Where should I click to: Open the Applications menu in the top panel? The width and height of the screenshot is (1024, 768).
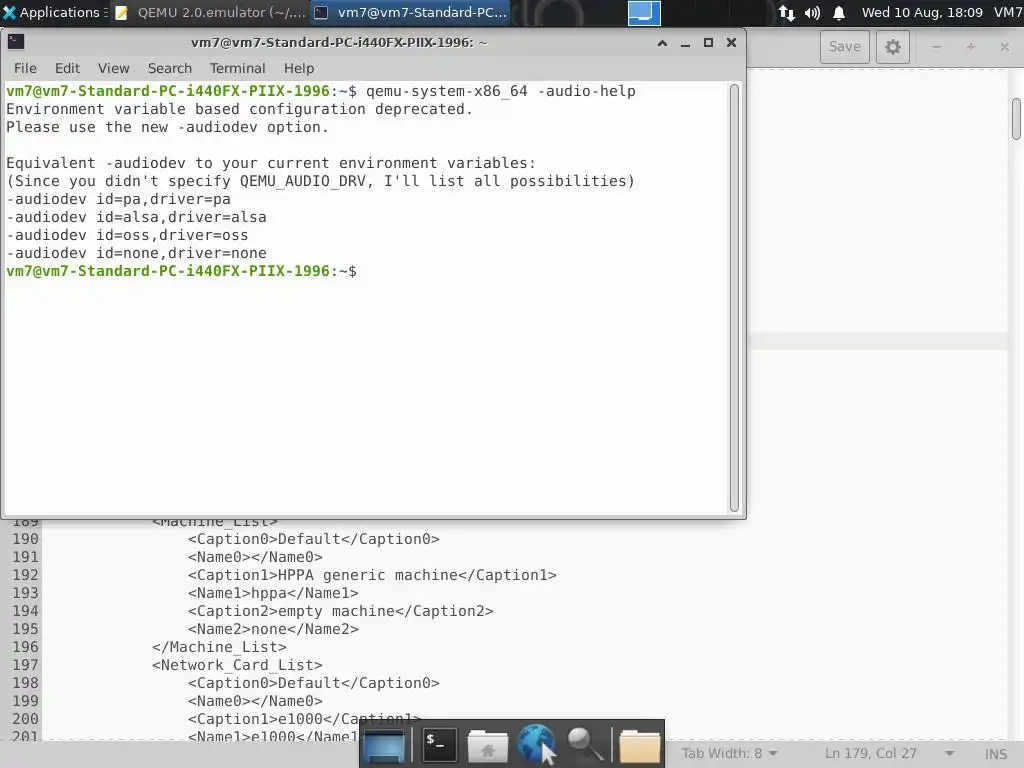[54, 12]
